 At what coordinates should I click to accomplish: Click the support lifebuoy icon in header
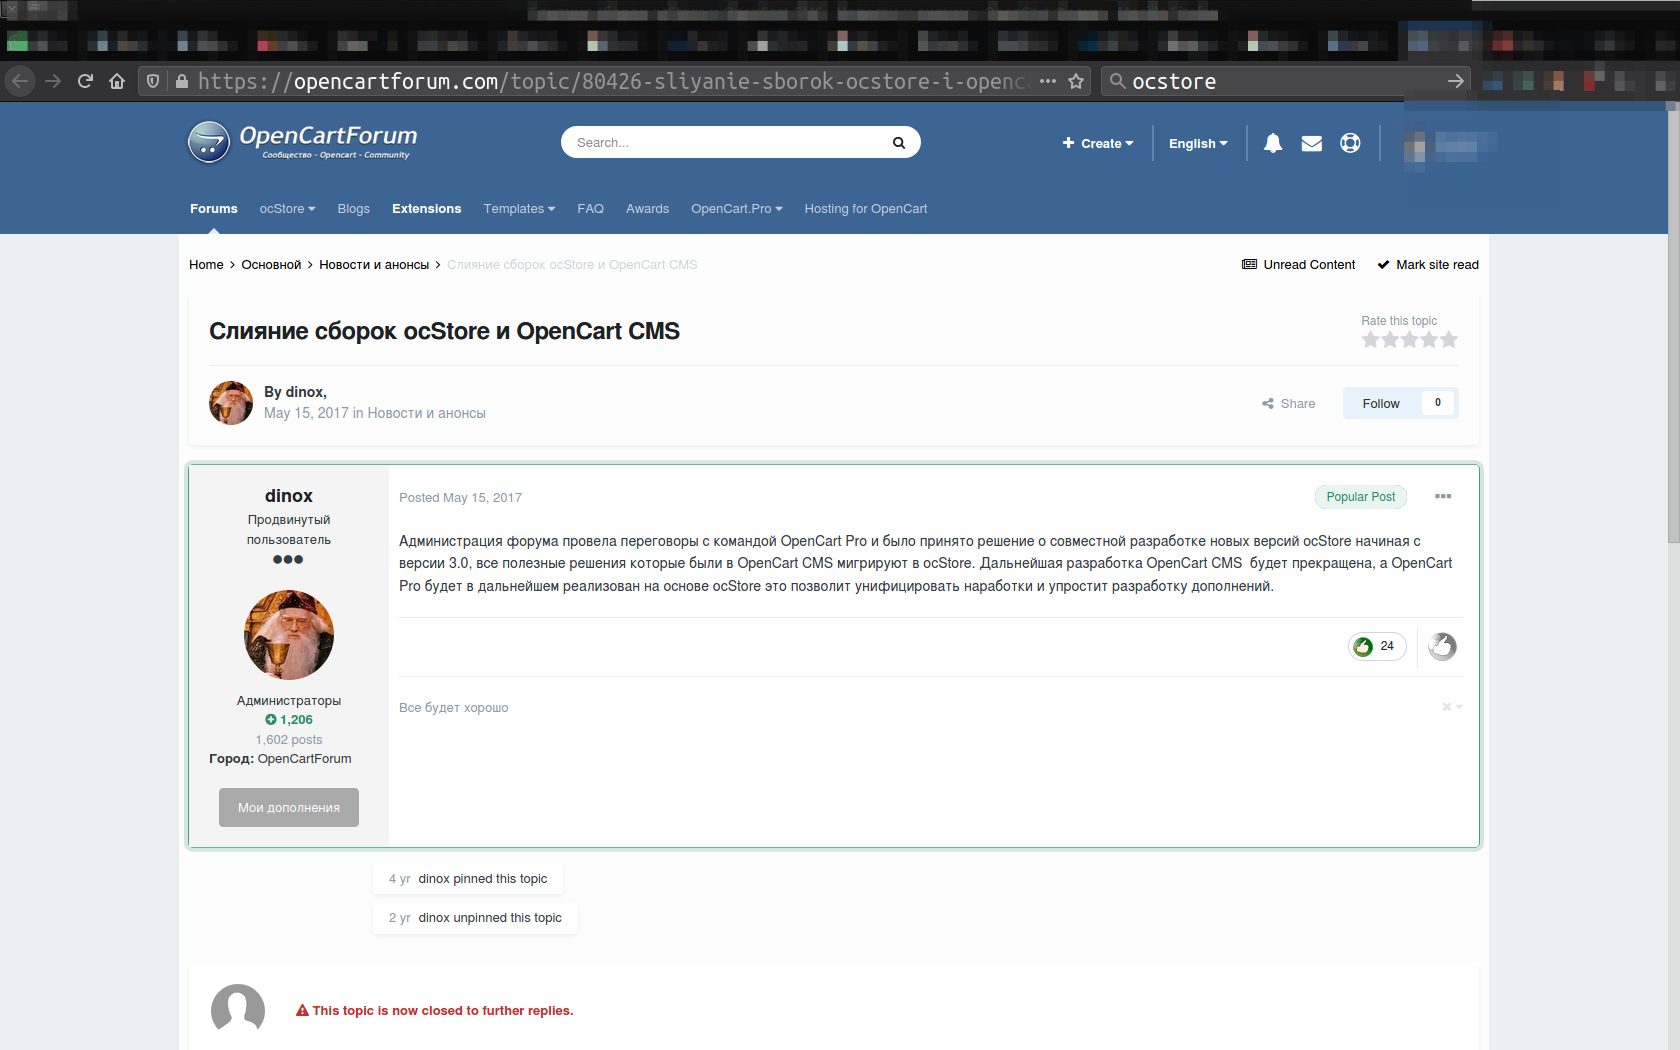point(1350,143)
